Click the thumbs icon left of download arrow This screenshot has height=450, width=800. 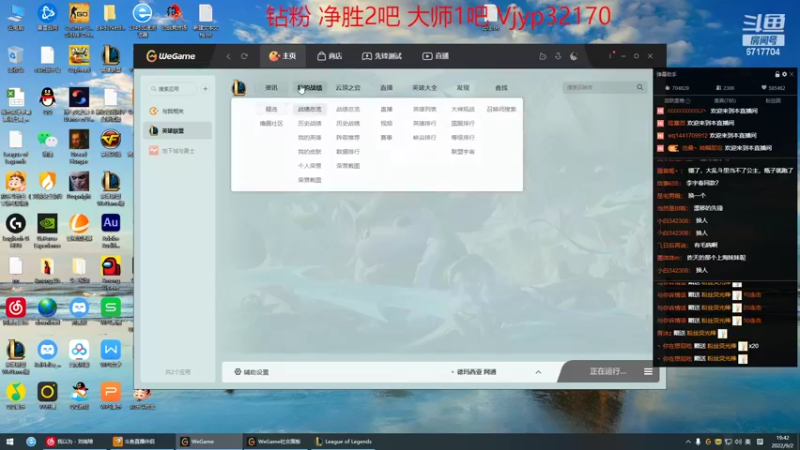pyautogui.click(x=543, y=56)
